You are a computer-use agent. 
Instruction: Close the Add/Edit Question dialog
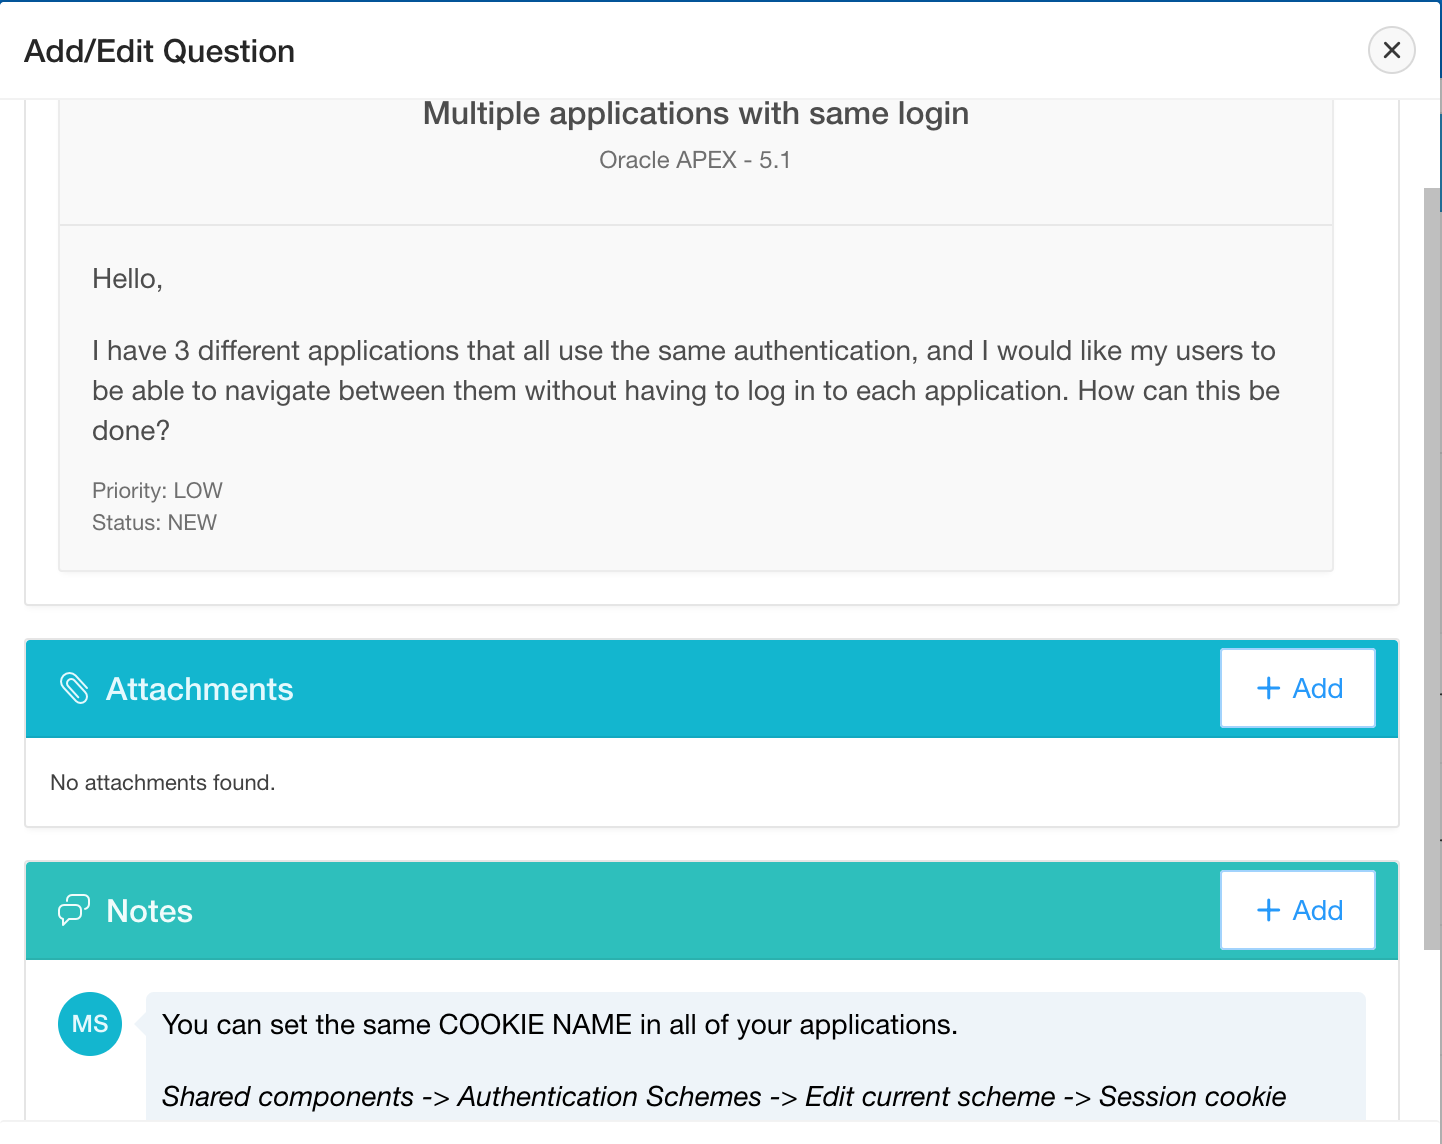pos(1391,50)
